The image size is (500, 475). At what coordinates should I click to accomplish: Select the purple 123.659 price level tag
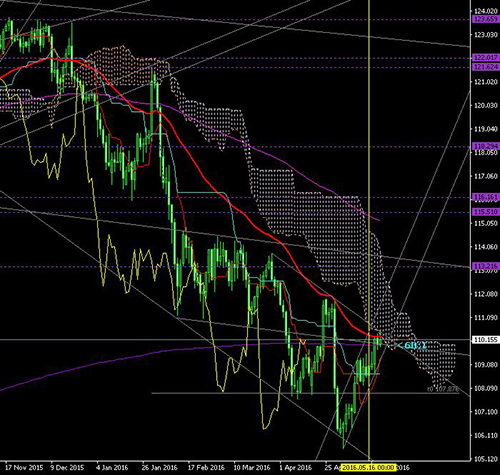point(486,19)
